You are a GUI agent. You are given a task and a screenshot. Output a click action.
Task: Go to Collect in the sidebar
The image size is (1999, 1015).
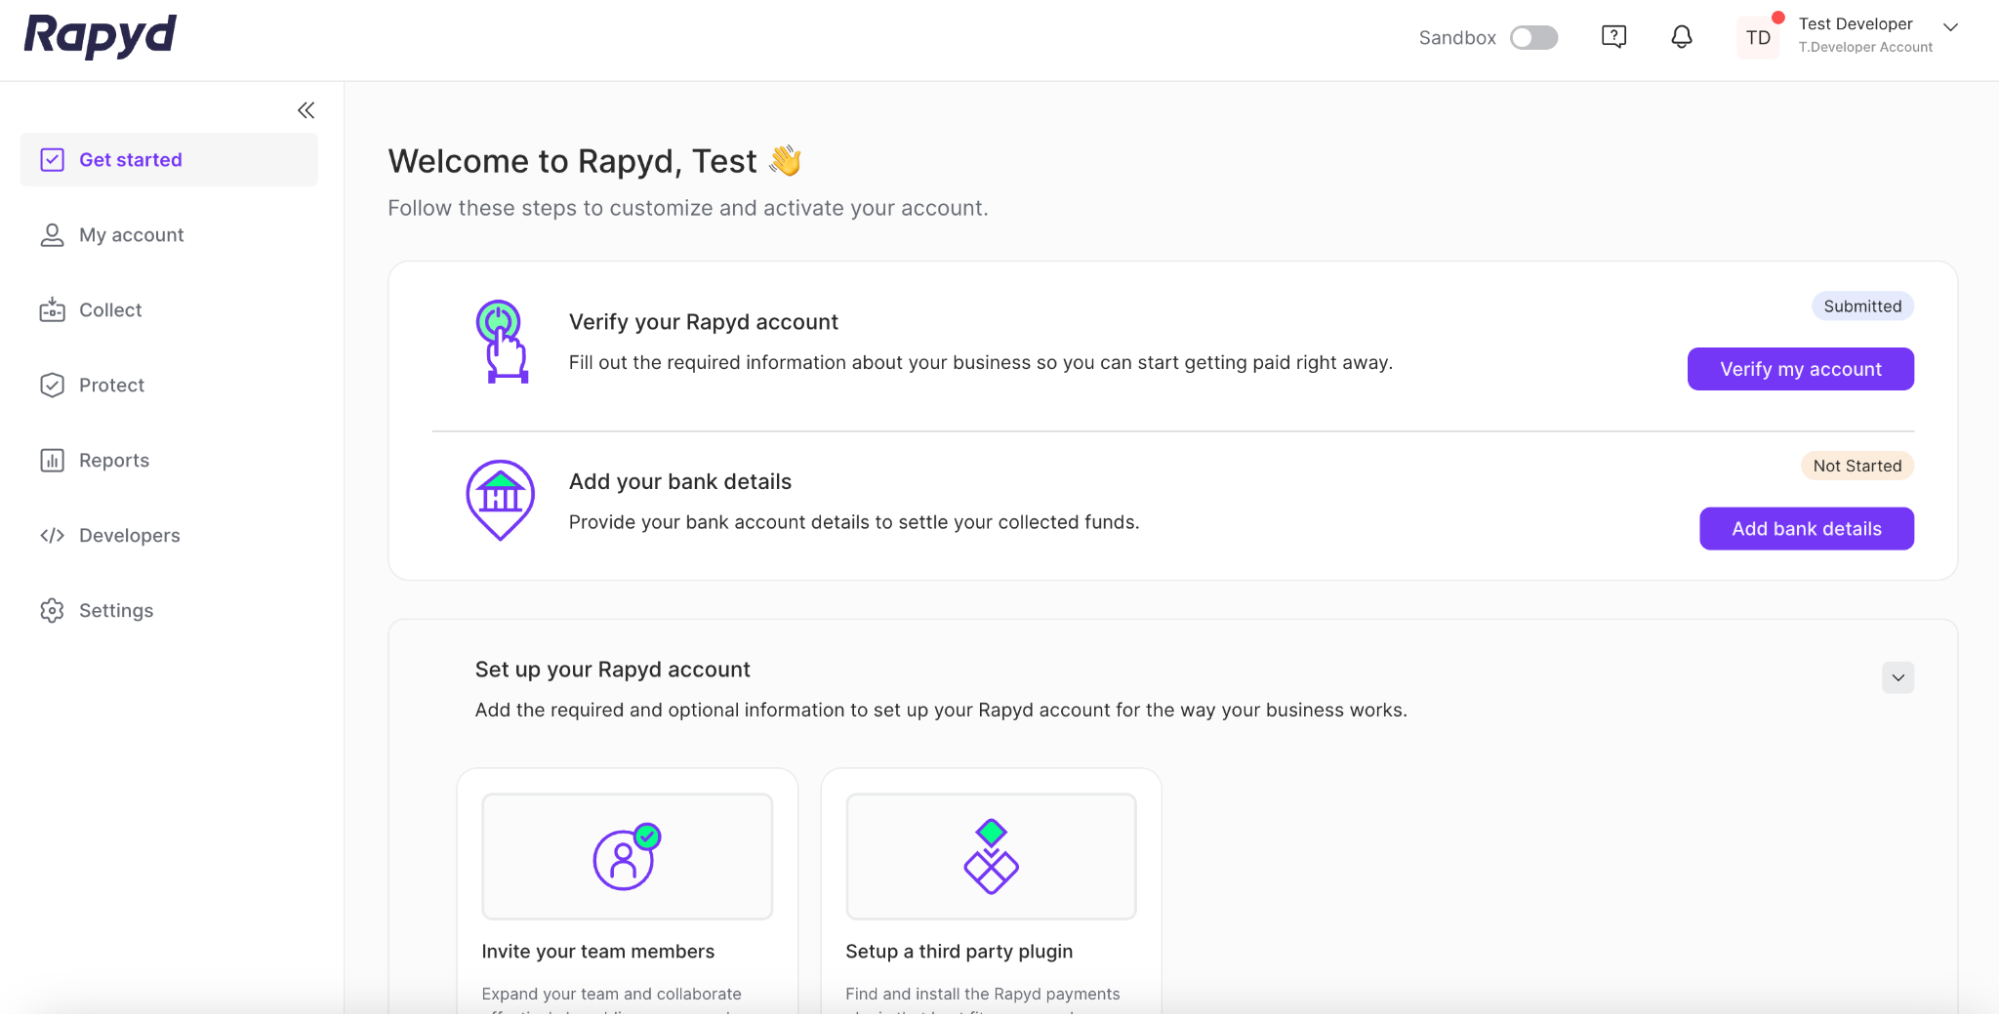pos(110,310)
